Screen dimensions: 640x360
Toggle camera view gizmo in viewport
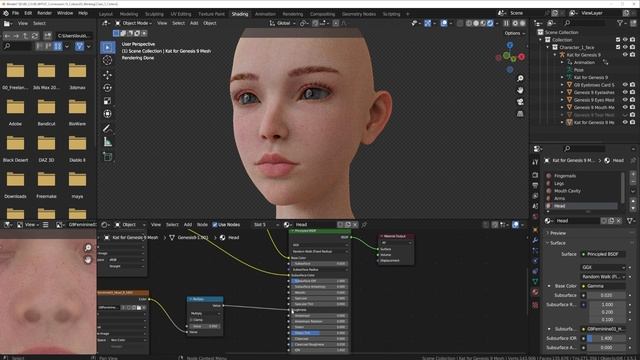tap(520, 102)
